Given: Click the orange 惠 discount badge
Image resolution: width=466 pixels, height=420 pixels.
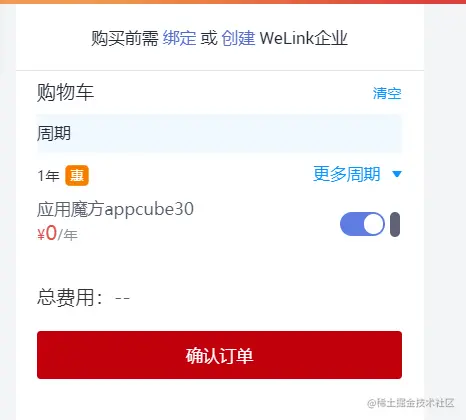Looking at the screenshot, I should pyautogui.click(x=77, y=175).
